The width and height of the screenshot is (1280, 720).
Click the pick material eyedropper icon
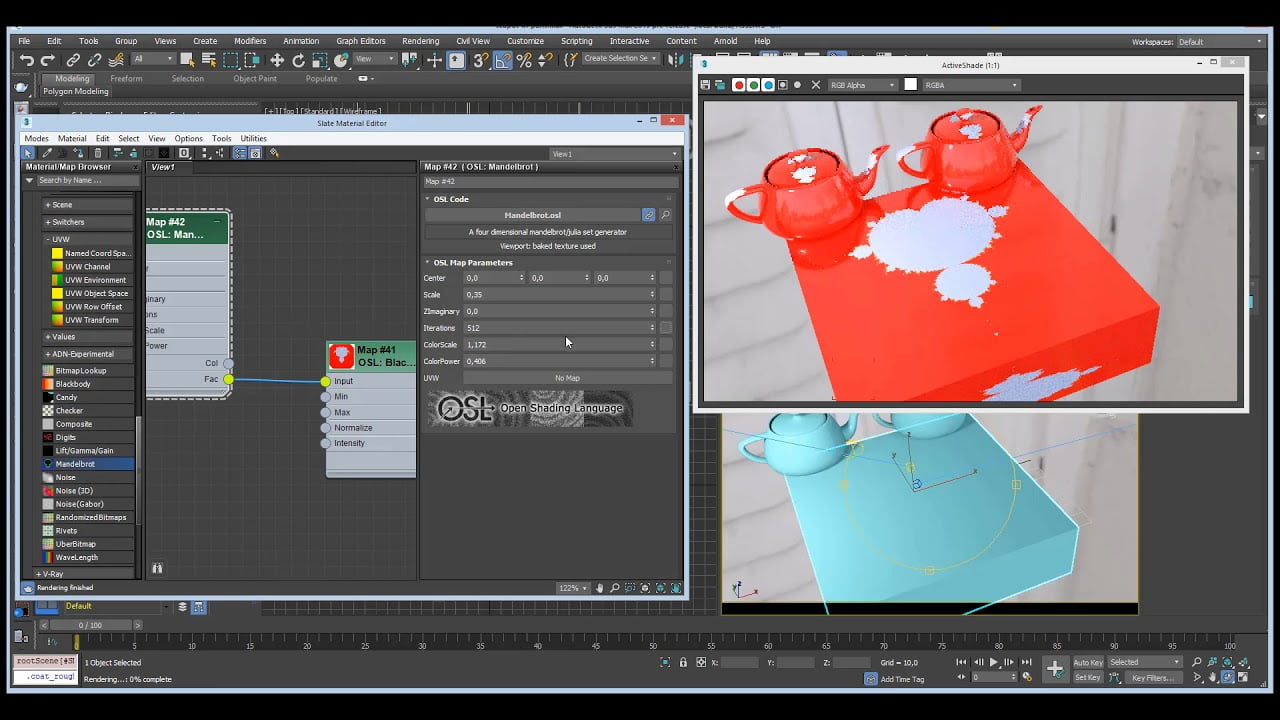pos(46,153)
